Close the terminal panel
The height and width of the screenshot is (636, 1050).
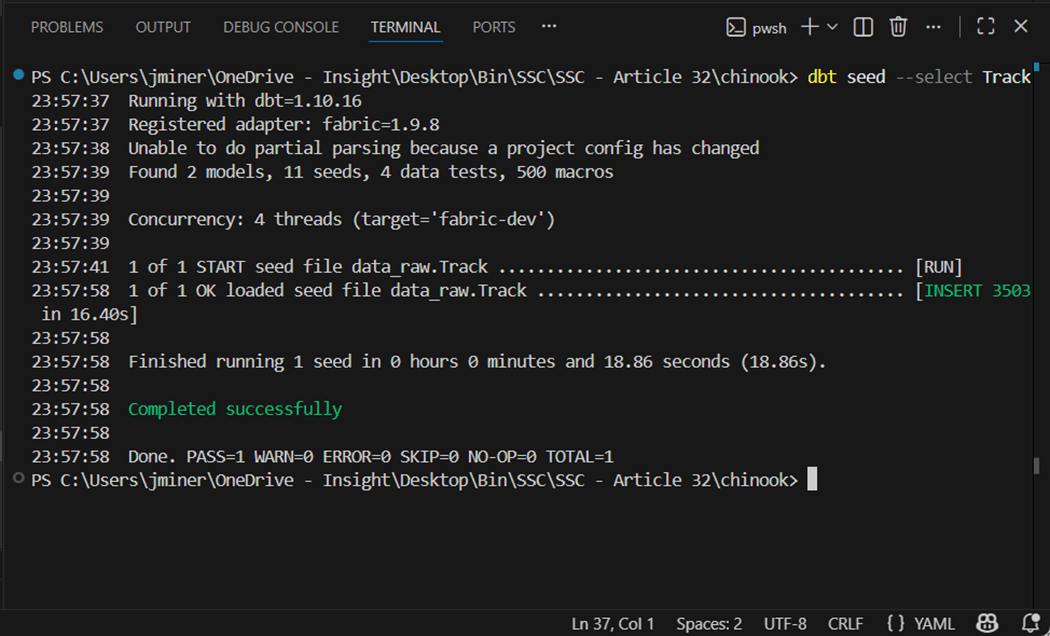point(1021,27)
